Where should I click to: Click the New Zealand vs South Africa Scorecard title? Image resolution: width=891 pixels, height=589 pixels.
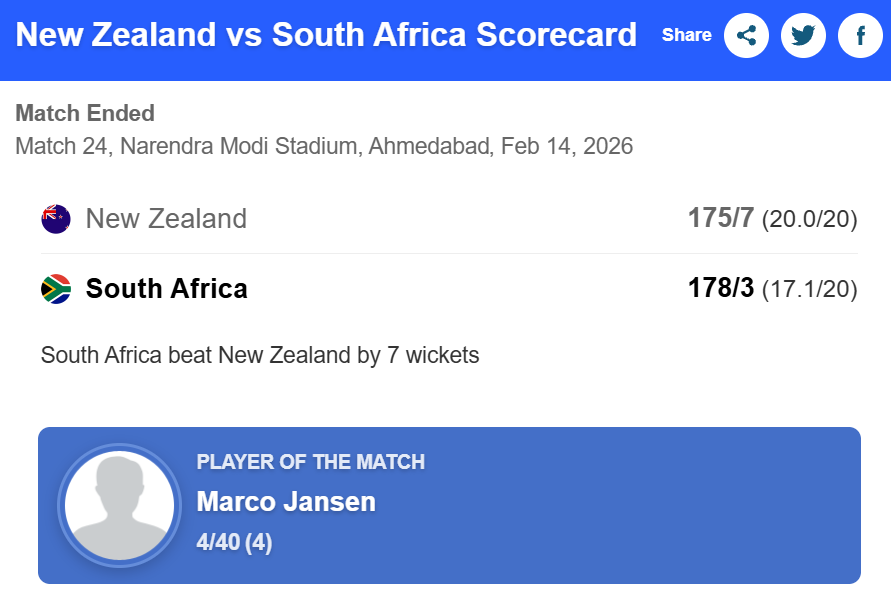pos(326,35)
